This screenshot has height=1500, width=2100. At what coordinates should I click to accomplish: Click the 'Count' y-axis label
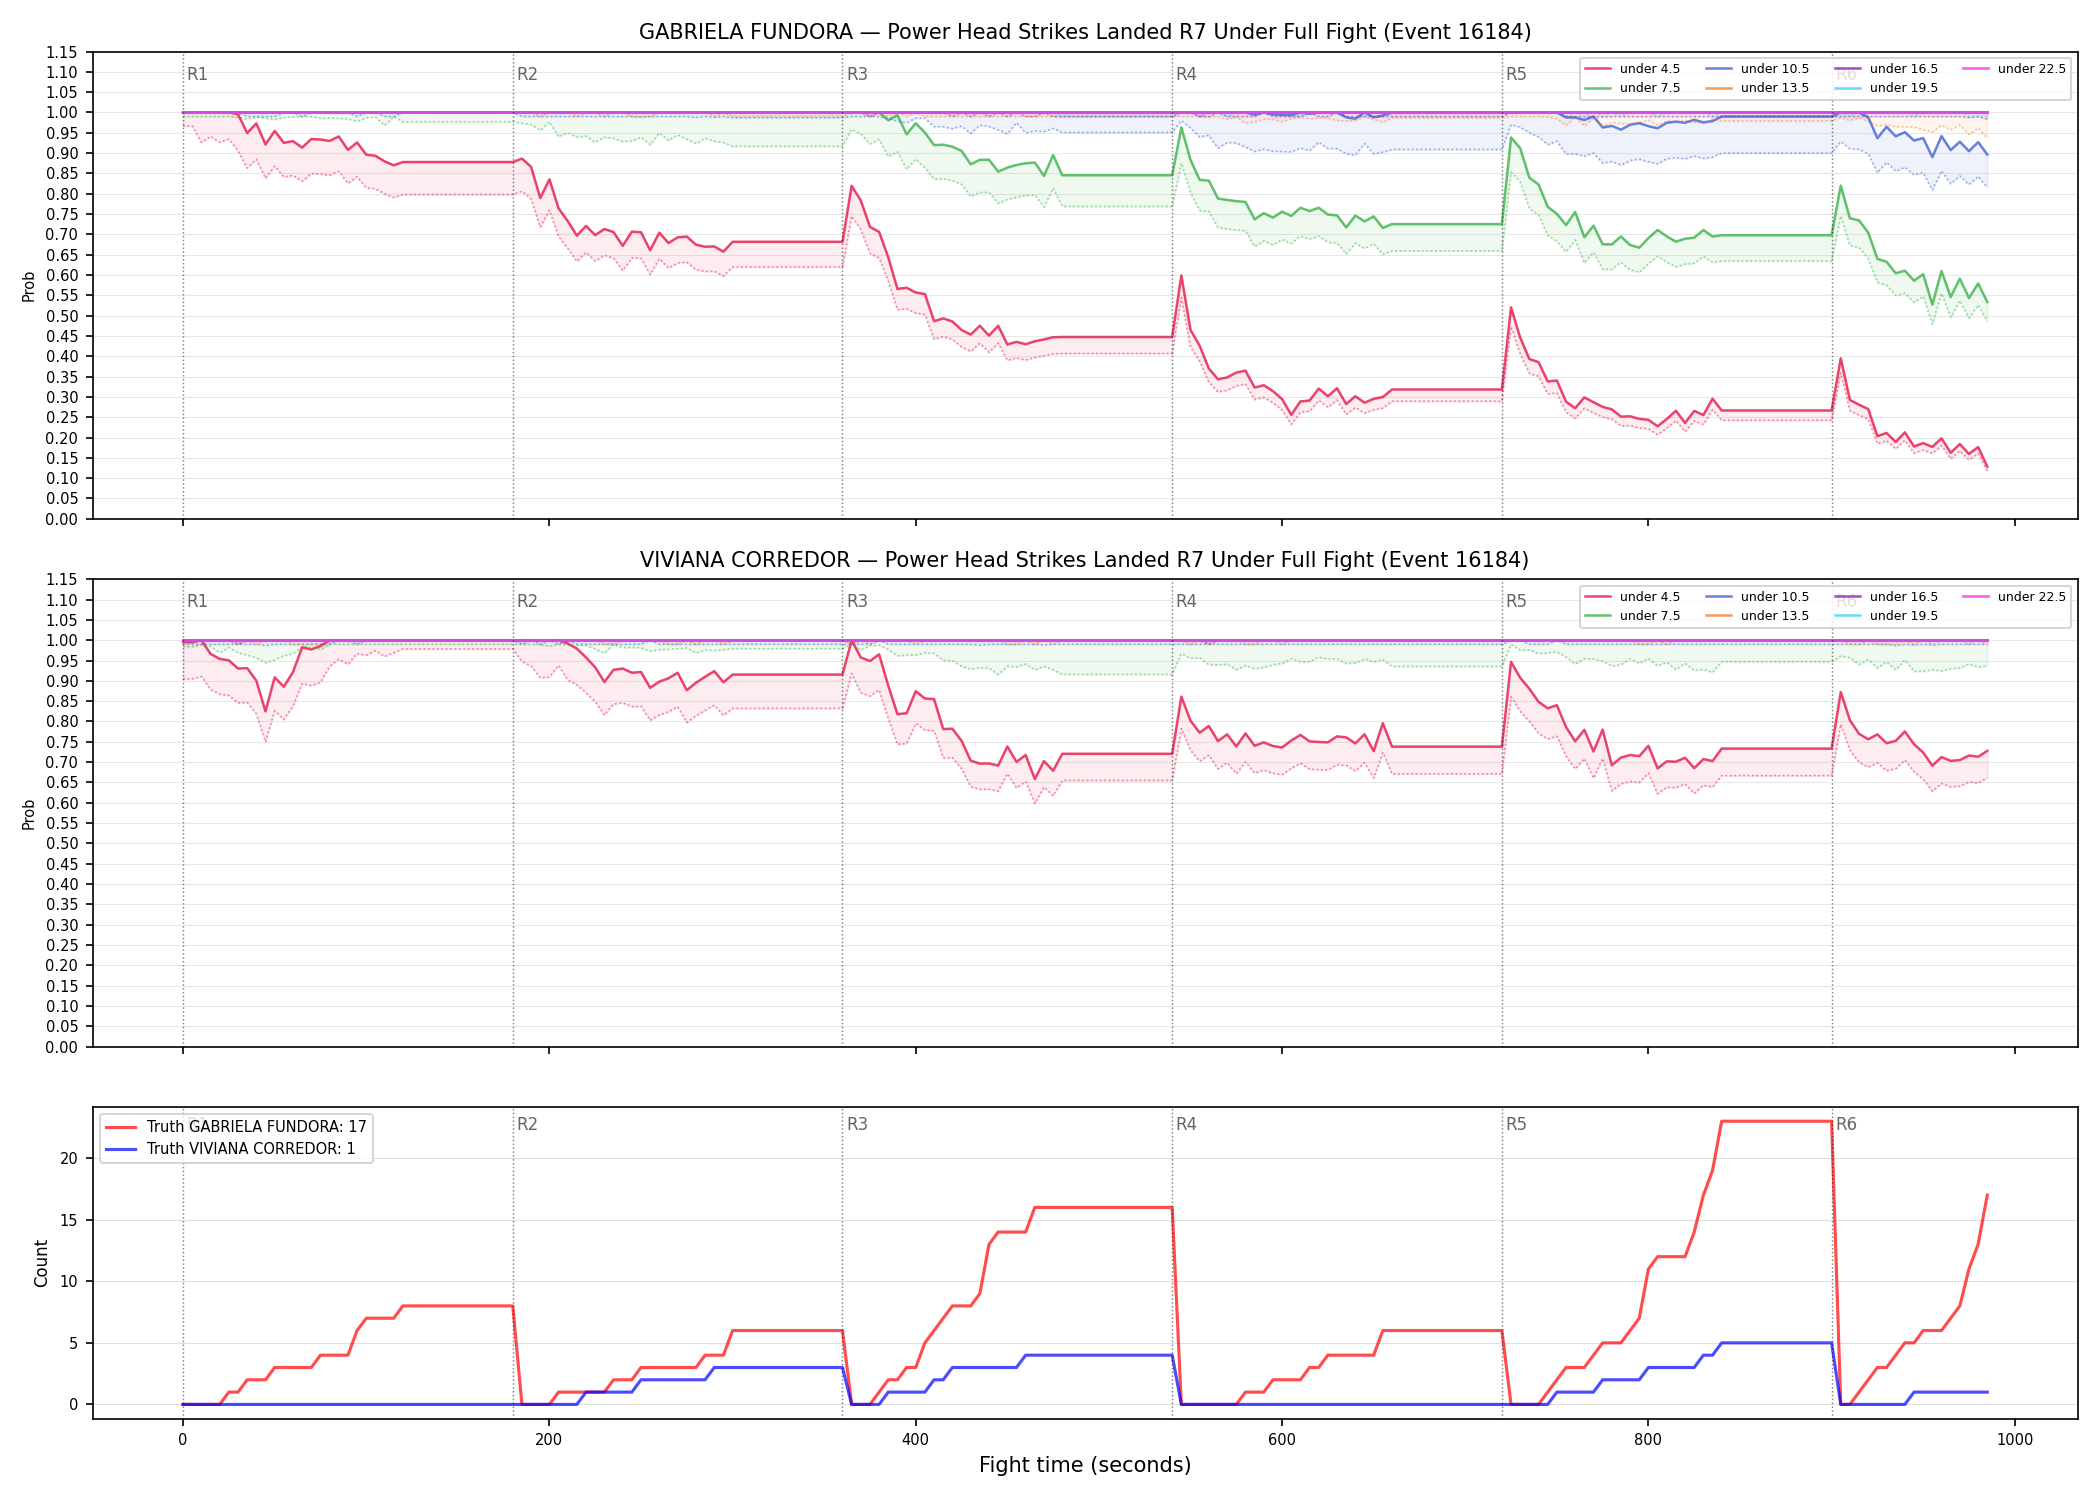click(41, 1263)
